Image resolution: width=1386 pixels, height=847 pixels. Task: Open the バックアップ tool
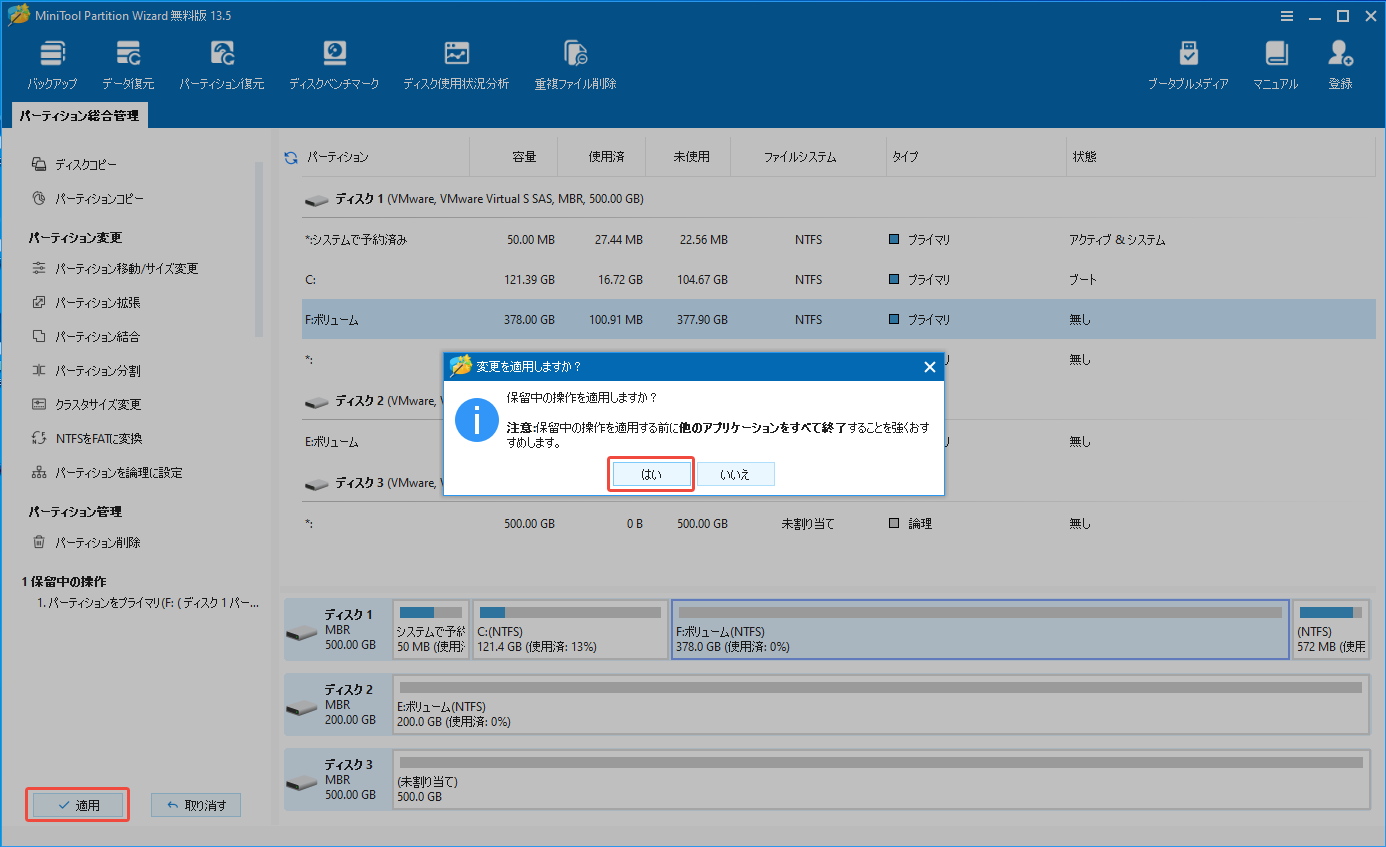(x=52, y=62)
